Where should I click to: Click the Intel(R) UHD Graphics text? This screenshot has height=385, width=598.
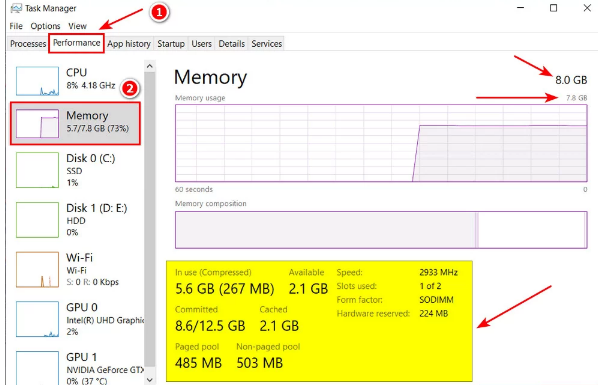point(105,321)
